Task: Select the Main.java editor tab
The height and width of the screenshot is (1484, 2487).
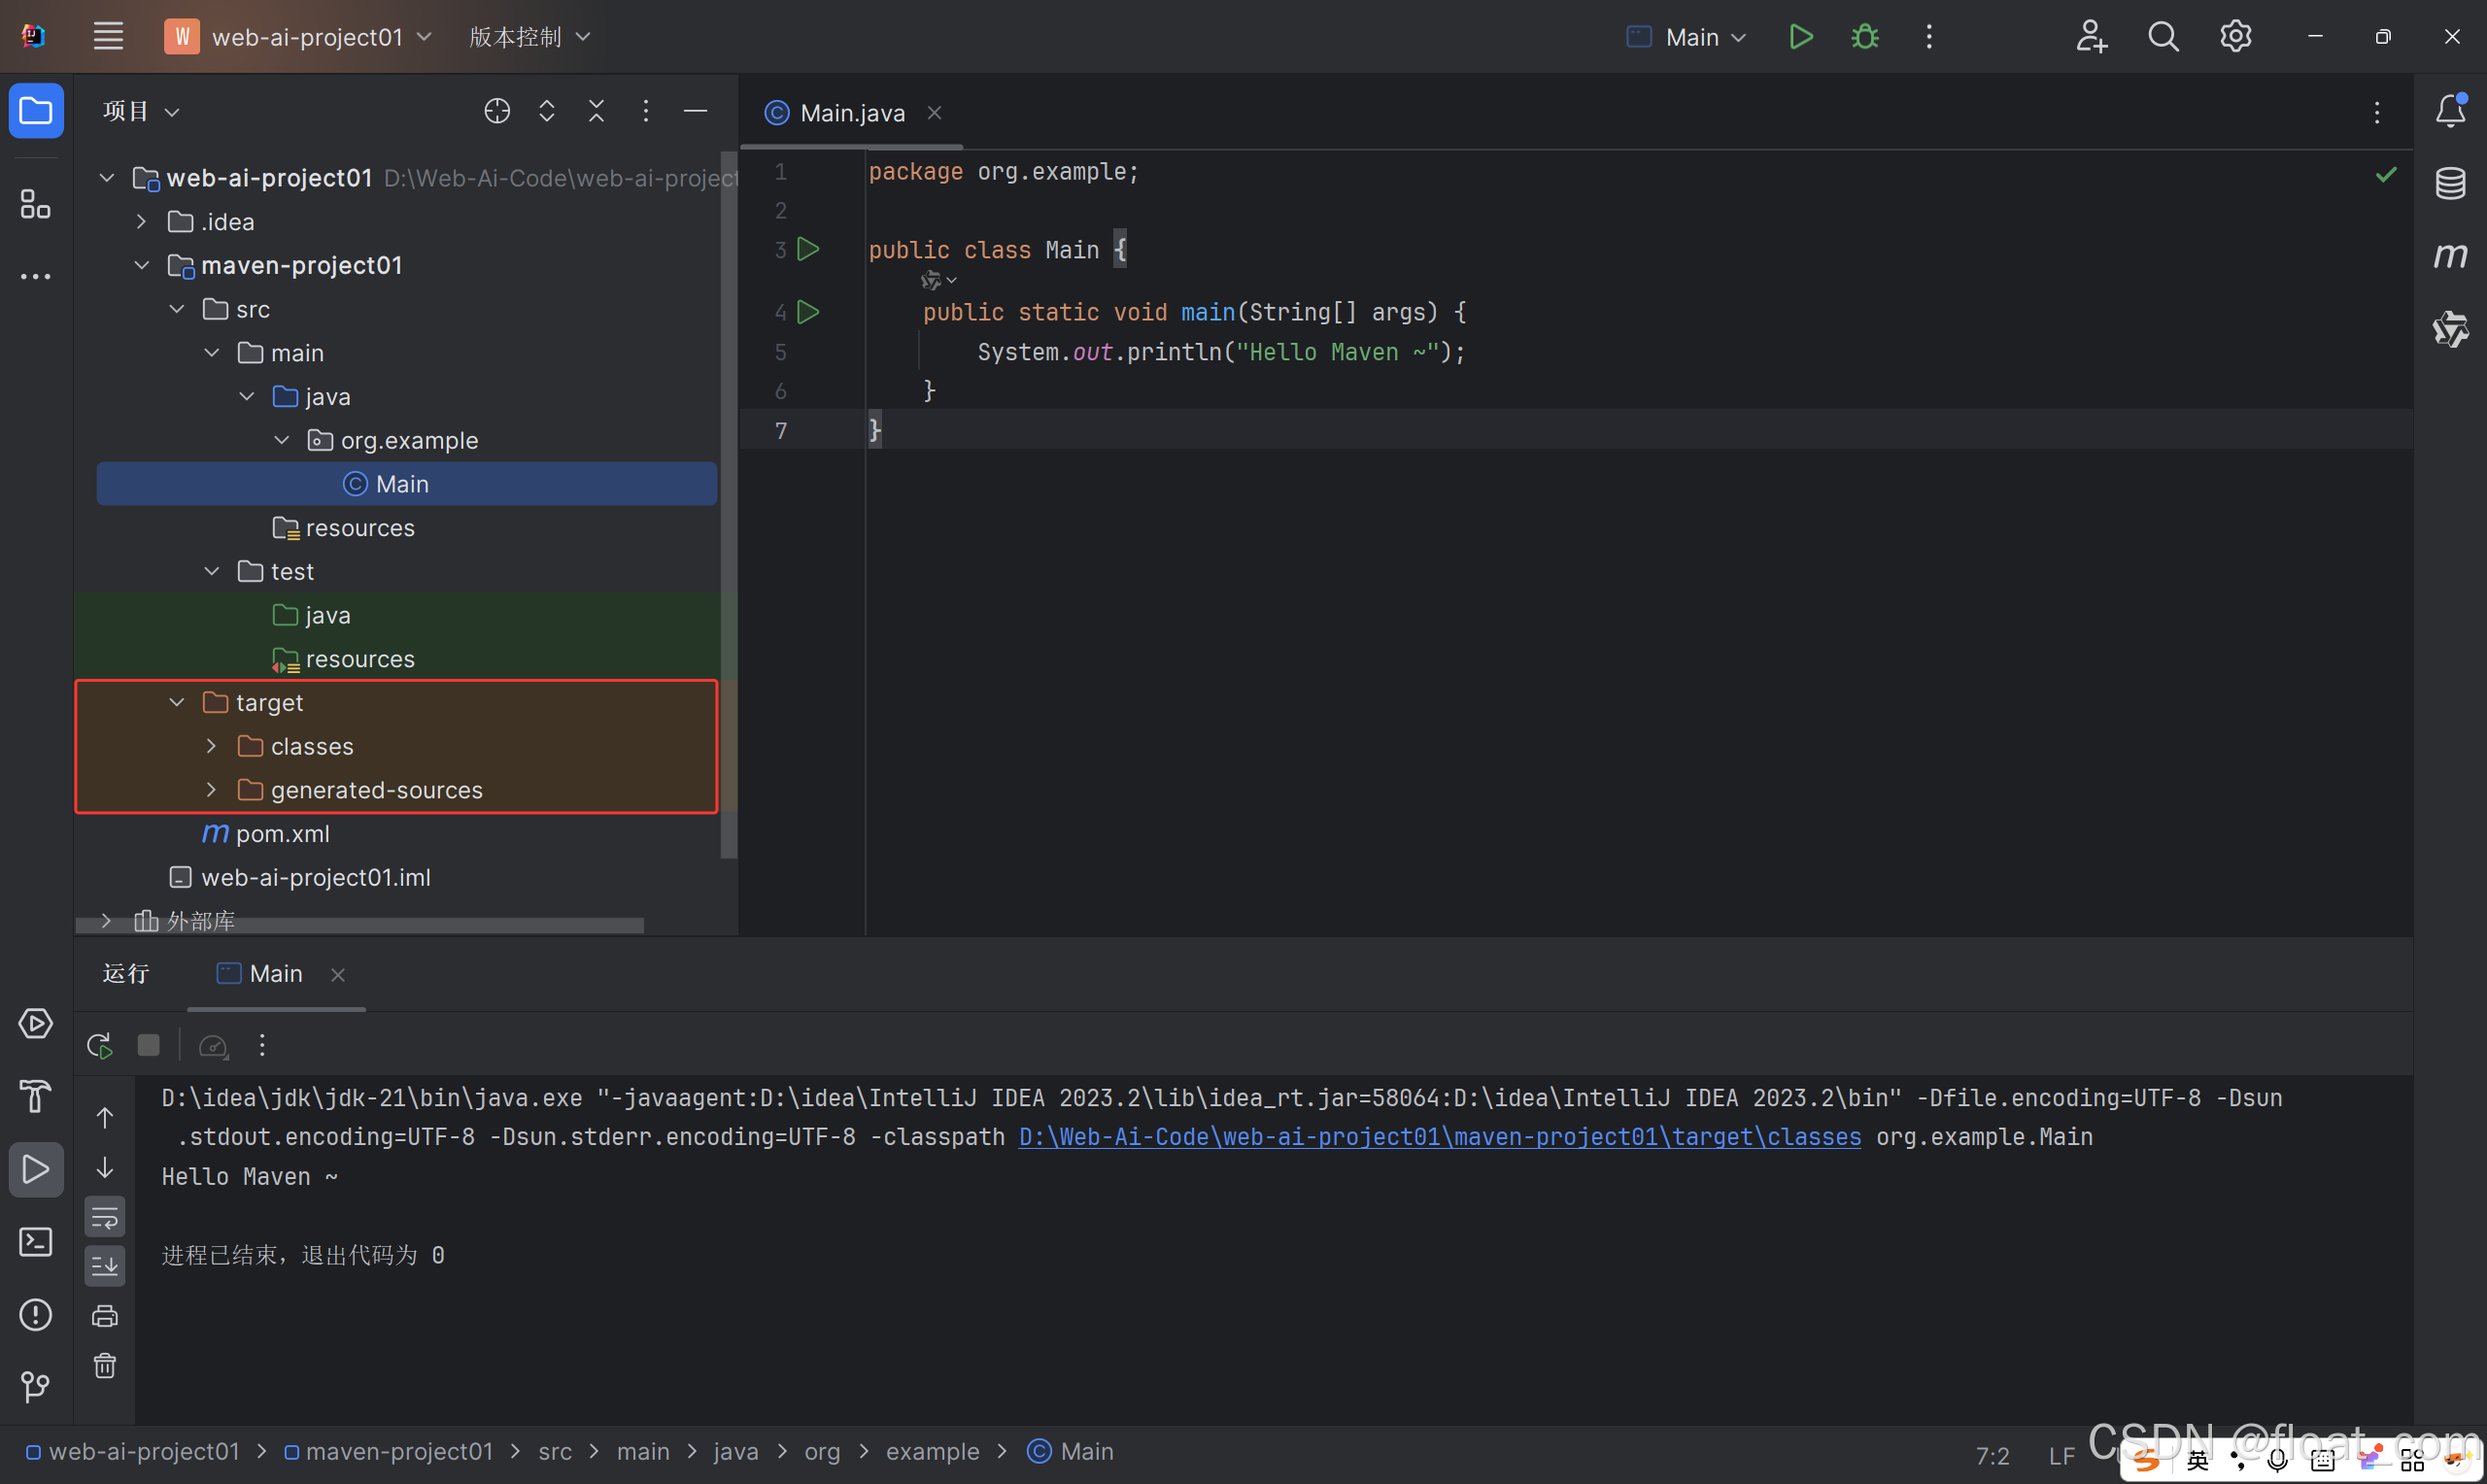Action: [851, 113]
